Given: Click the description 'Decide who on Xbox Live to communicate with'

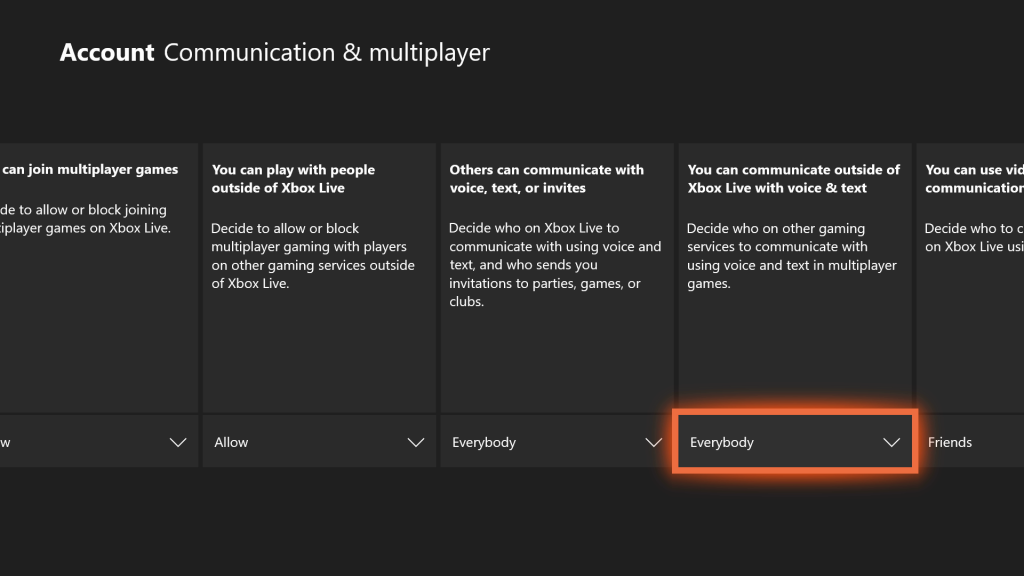Looking at the screenshot, I should pyautogui.click(x=555, y=264).
